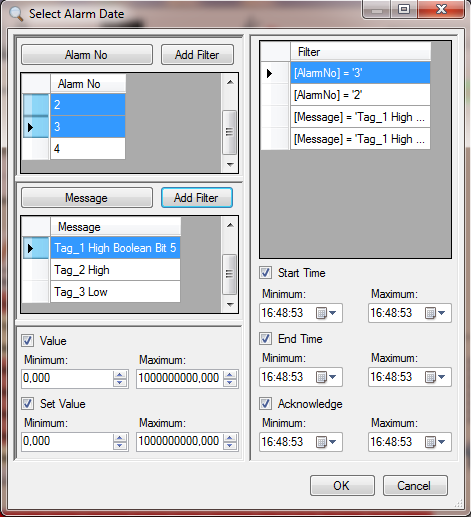Toggle the Acknowledge checkbox
471x517 pixels.
point(265,404)
